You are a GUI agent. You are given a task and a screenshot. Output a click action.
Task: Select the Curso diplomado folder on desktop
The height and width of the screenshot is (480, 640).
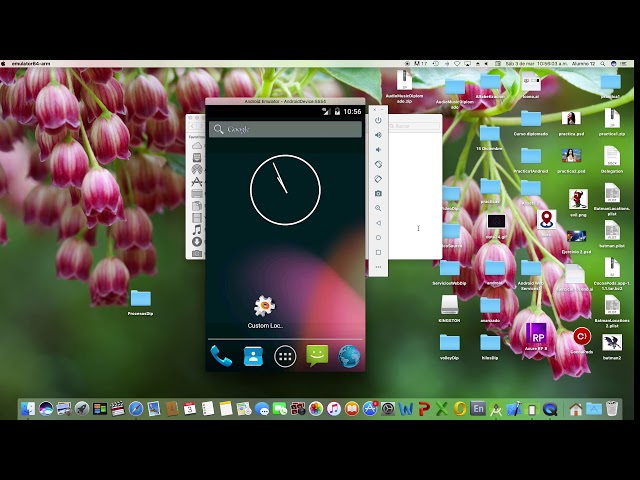click(531, 123)
